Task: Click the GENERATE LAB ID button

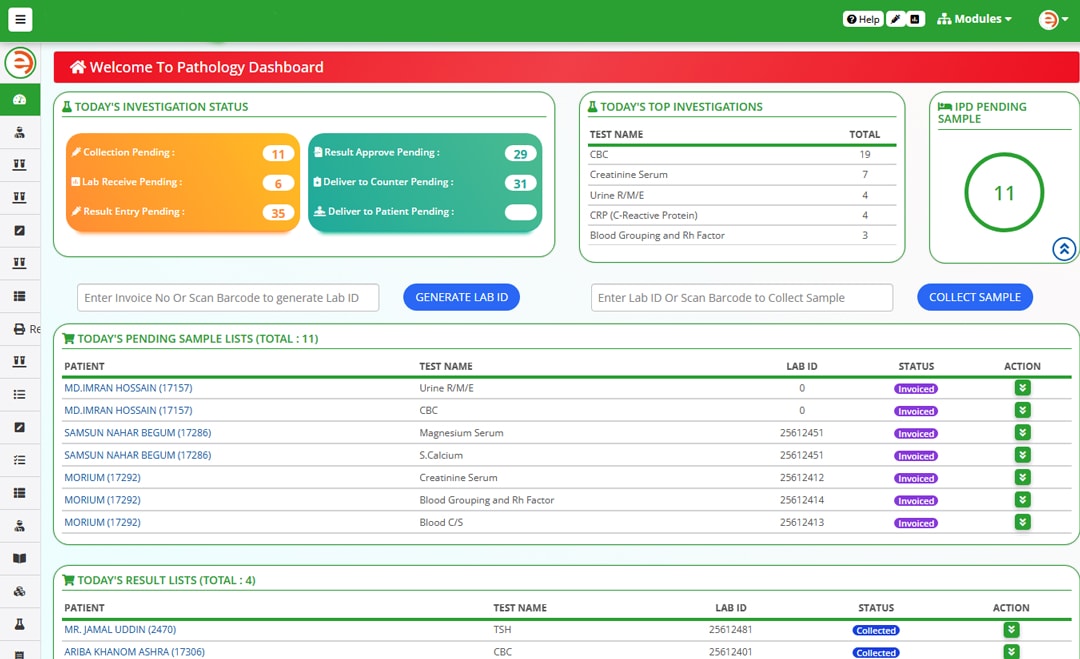Action: pyautogui.click(x=461, y=297)
